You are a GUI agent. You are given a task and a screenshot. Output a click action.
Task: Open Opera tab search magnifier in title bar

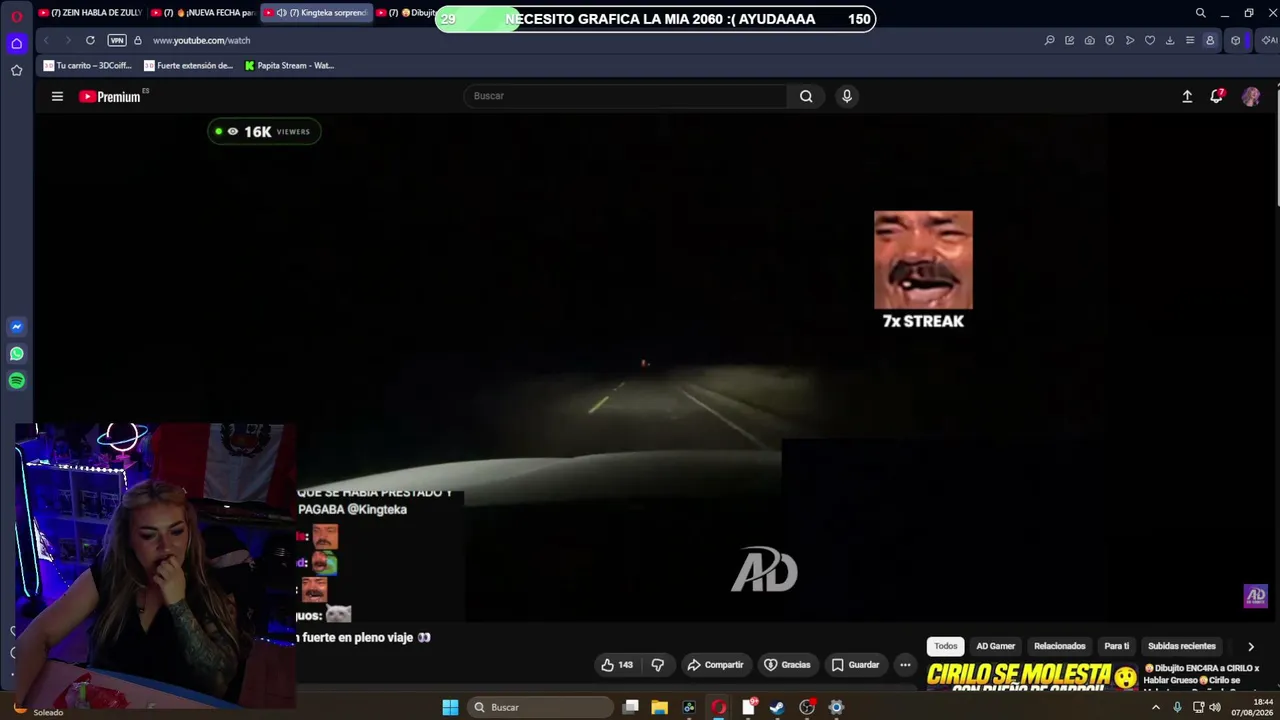pyautogui.click(x=1200, y=13)
